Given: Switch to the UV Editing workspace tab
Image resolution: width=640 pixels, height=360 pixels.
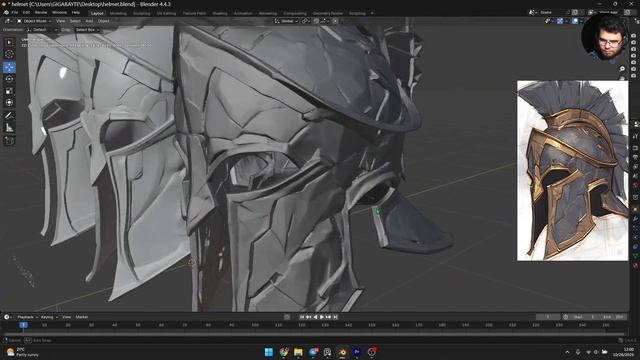Looking at the screenshot, I should pyautogui.click(x=166, y=13).
